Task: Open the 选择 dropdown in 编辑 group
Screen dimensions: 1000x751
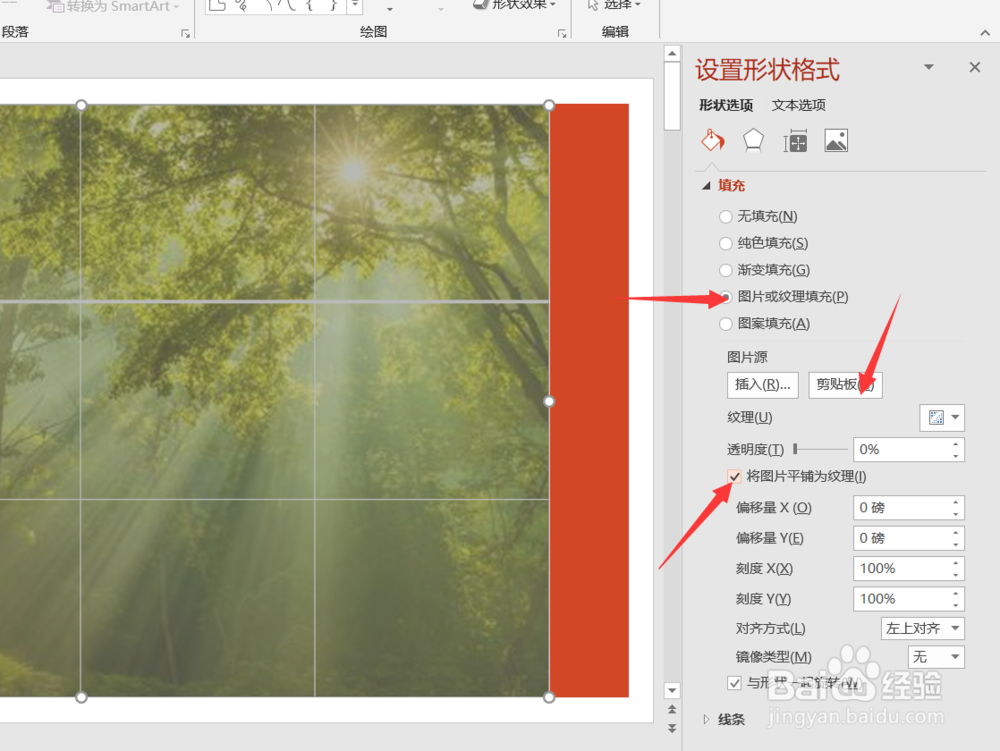Action: tap(614, 4)
